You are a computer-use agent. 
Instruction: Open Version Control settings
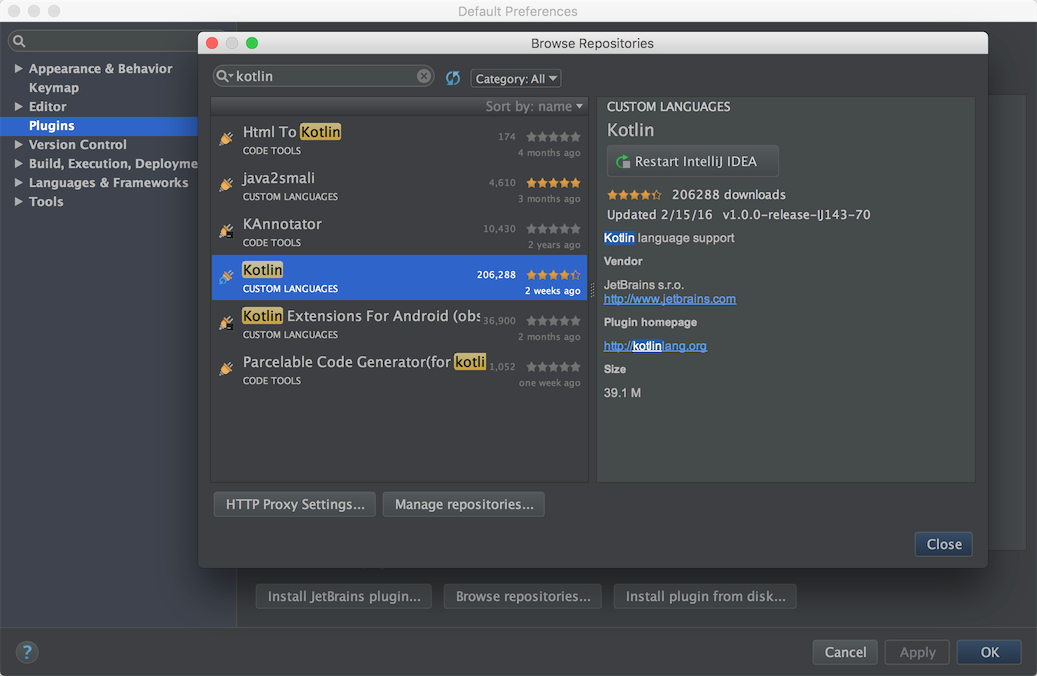click(x=77, y=145)
